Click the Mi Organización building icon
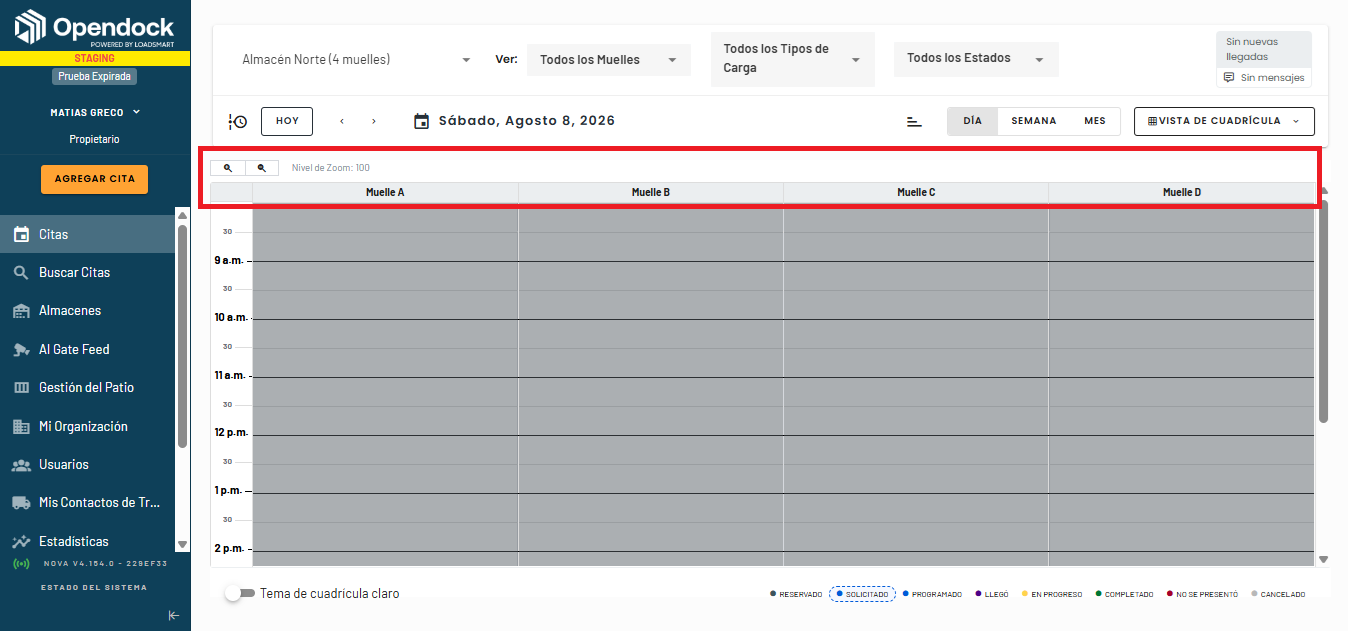 pos(21,426)
